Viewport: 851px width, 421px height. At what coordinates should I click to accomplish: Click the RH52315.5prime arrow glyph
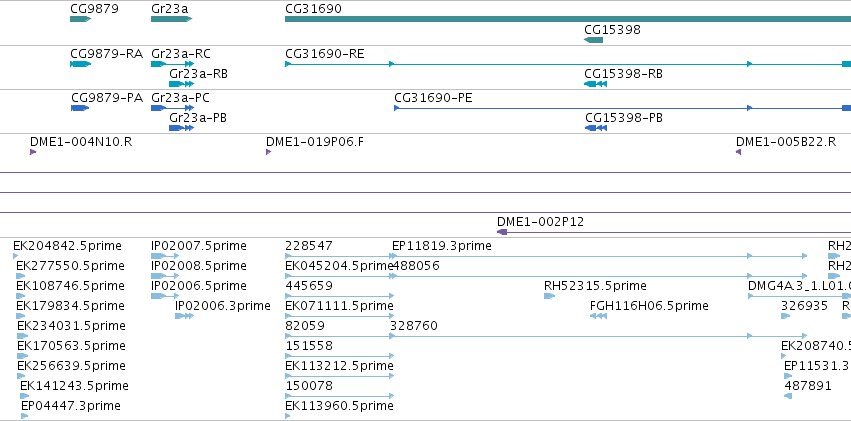tap(549, 296)
